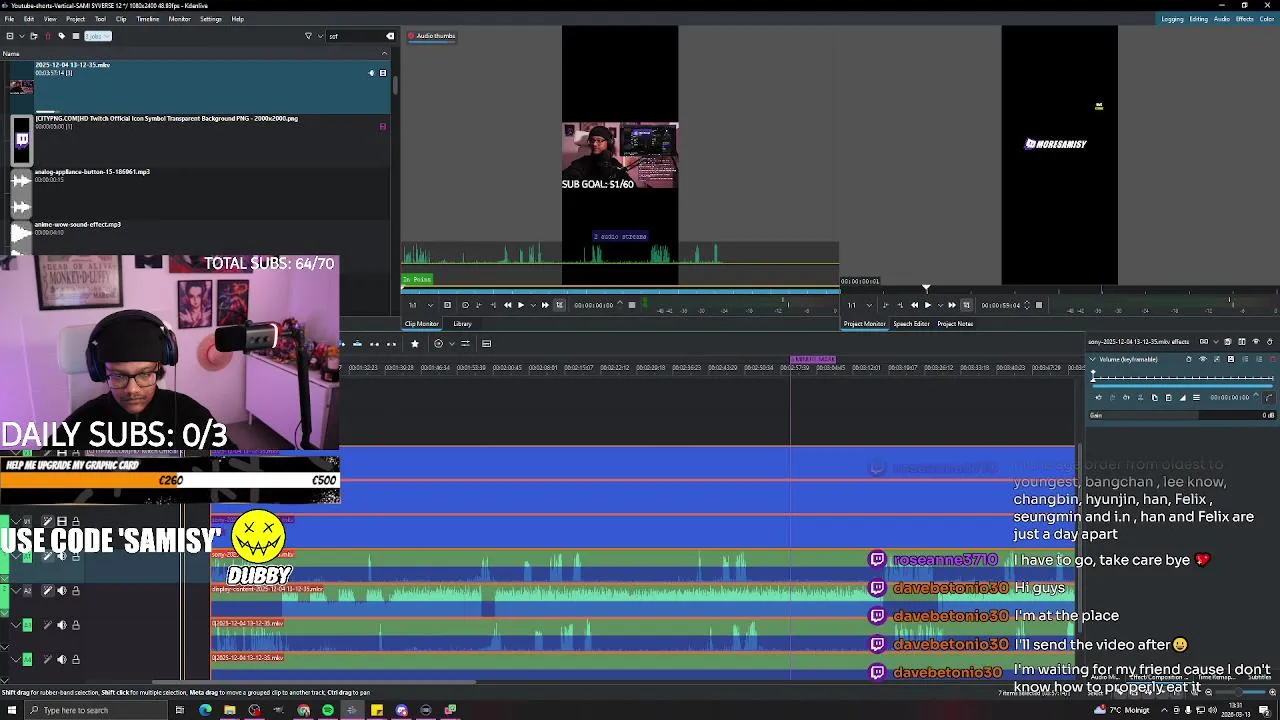Click the purple guide marker on timeline ruler

813,359
